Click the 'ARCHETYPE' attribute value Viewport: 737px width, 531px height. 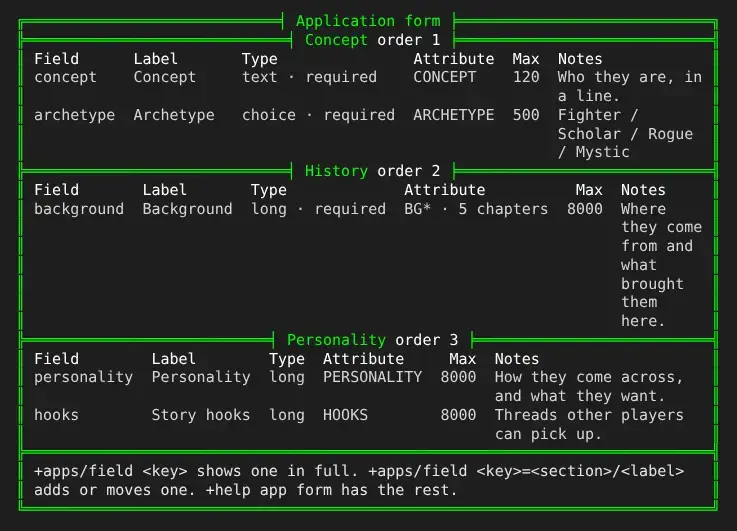[x=454, y=115]
